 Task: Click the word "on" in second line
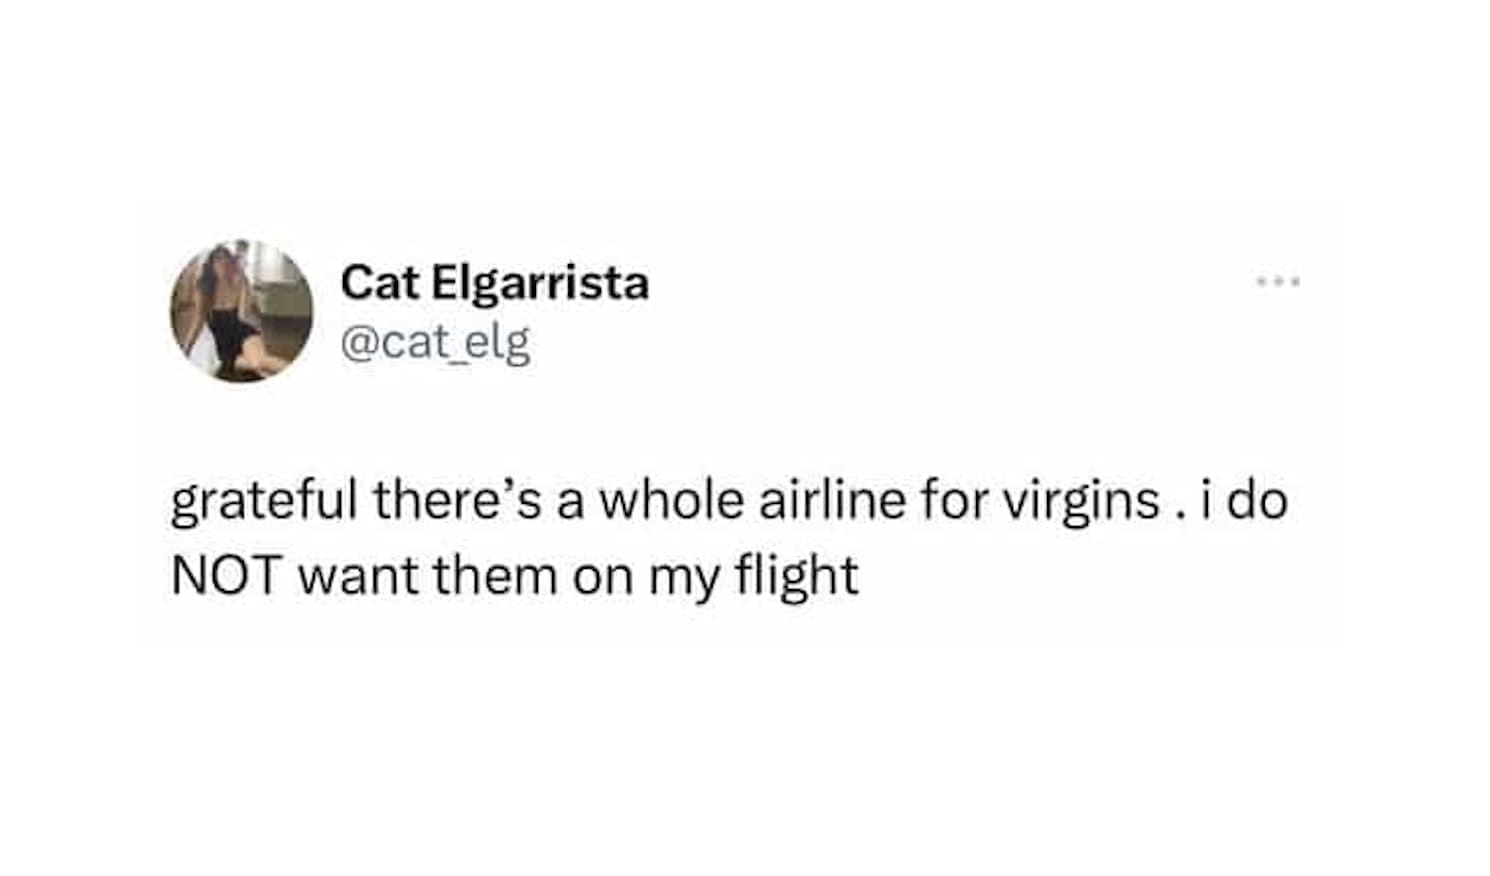coord(602,578)
